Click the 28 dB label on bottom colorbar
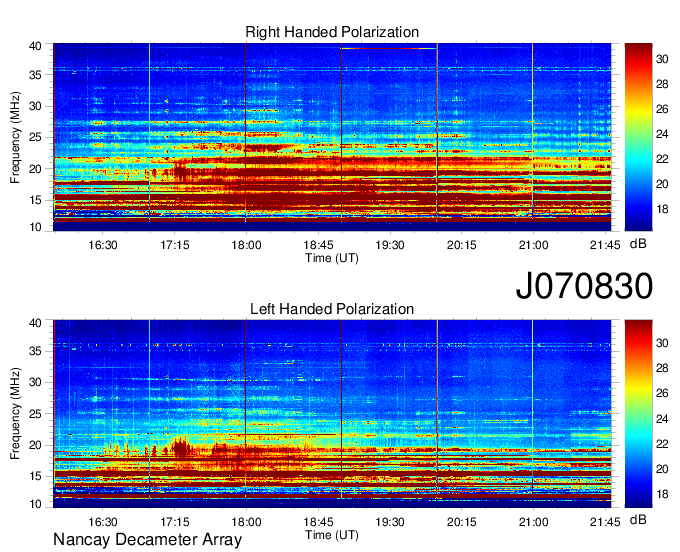 click(x=662, y=368)
